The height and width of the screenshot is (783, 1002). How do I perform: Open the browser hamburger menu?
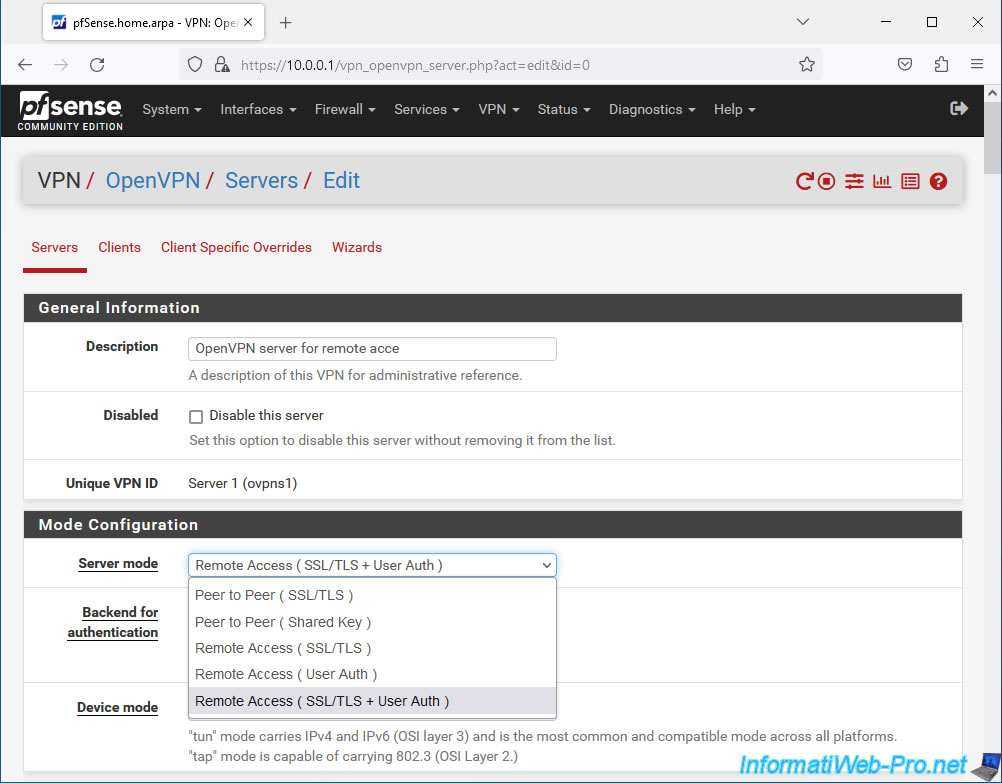pyautogui.click(x=976, y=65)
